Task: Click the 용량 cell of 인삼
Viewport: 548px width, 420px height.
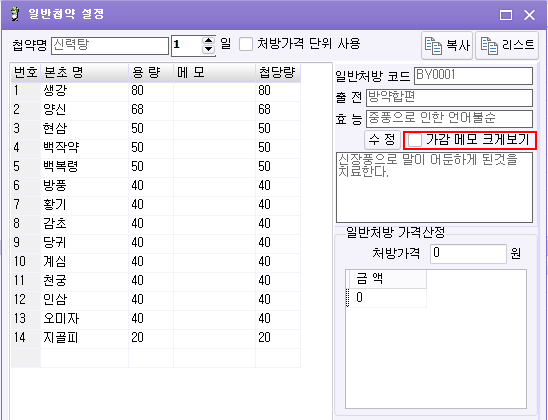Action: coord(151,300)
